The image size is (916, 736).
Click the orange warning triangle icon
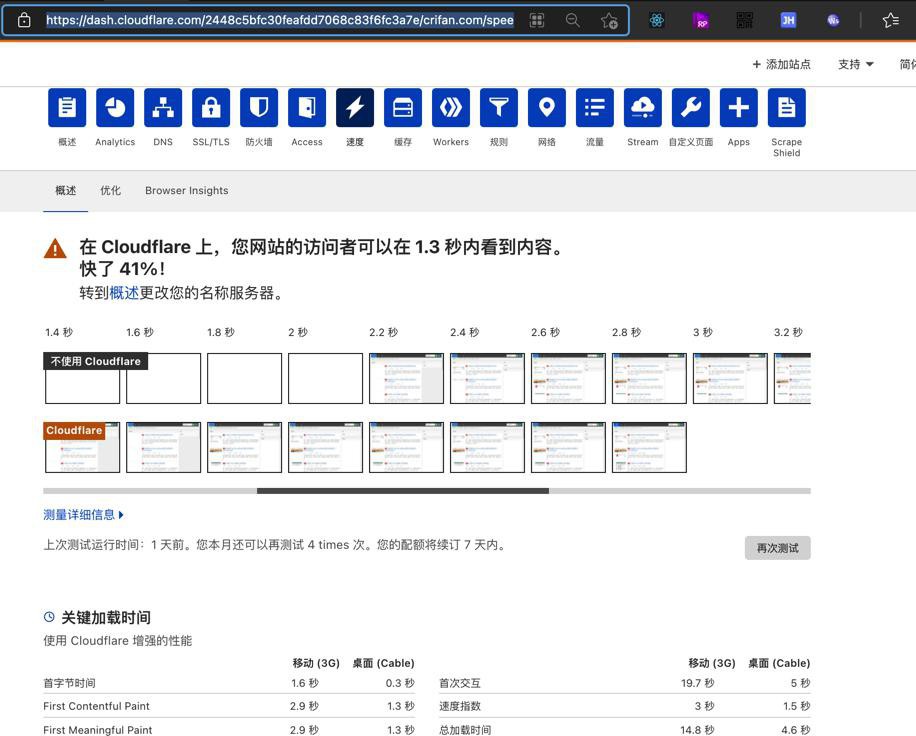pos(55,248)
